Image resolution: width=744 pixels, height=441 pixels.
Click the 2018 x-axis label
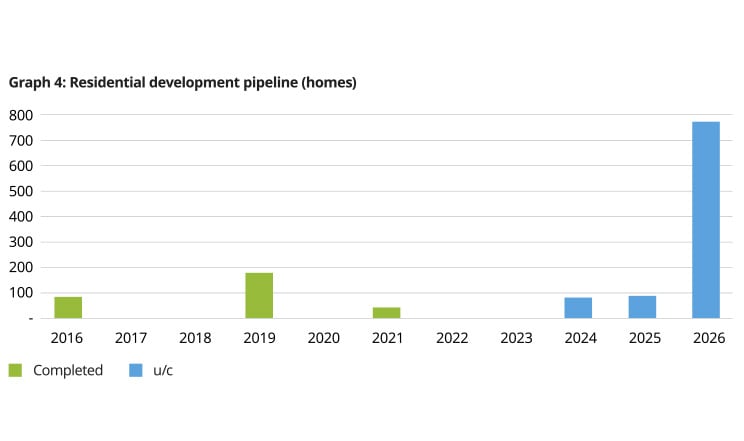(195, 338)
